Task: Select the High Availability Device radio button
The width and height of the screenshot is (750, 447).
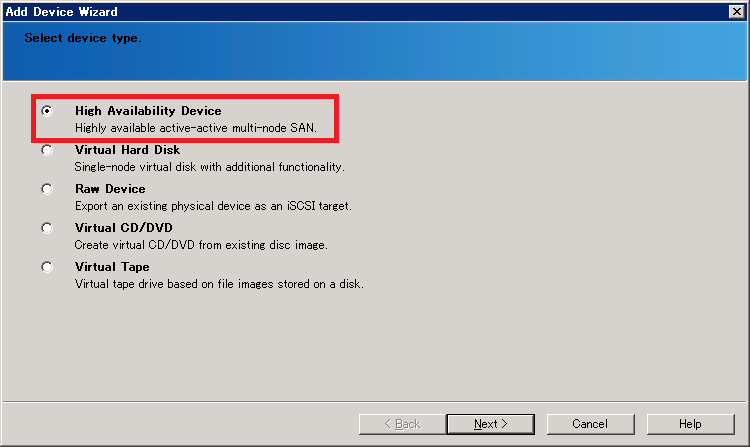Action: click(47, 111)
